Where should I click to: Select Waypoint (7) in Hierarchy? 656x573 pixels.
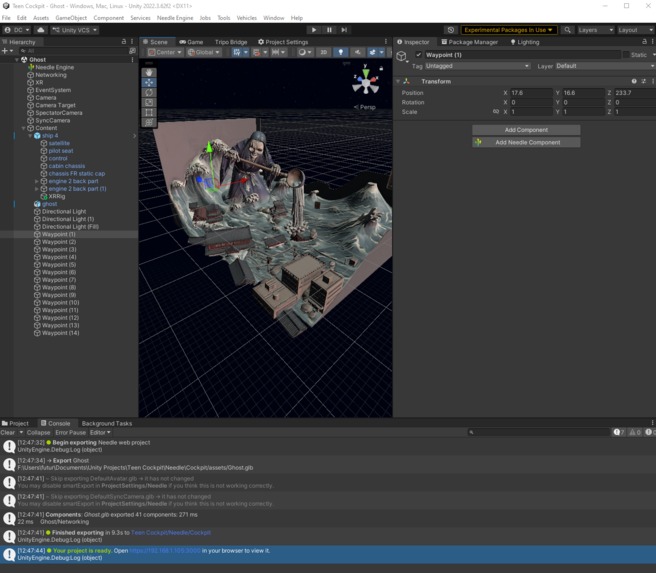click(x=59, y=280)
